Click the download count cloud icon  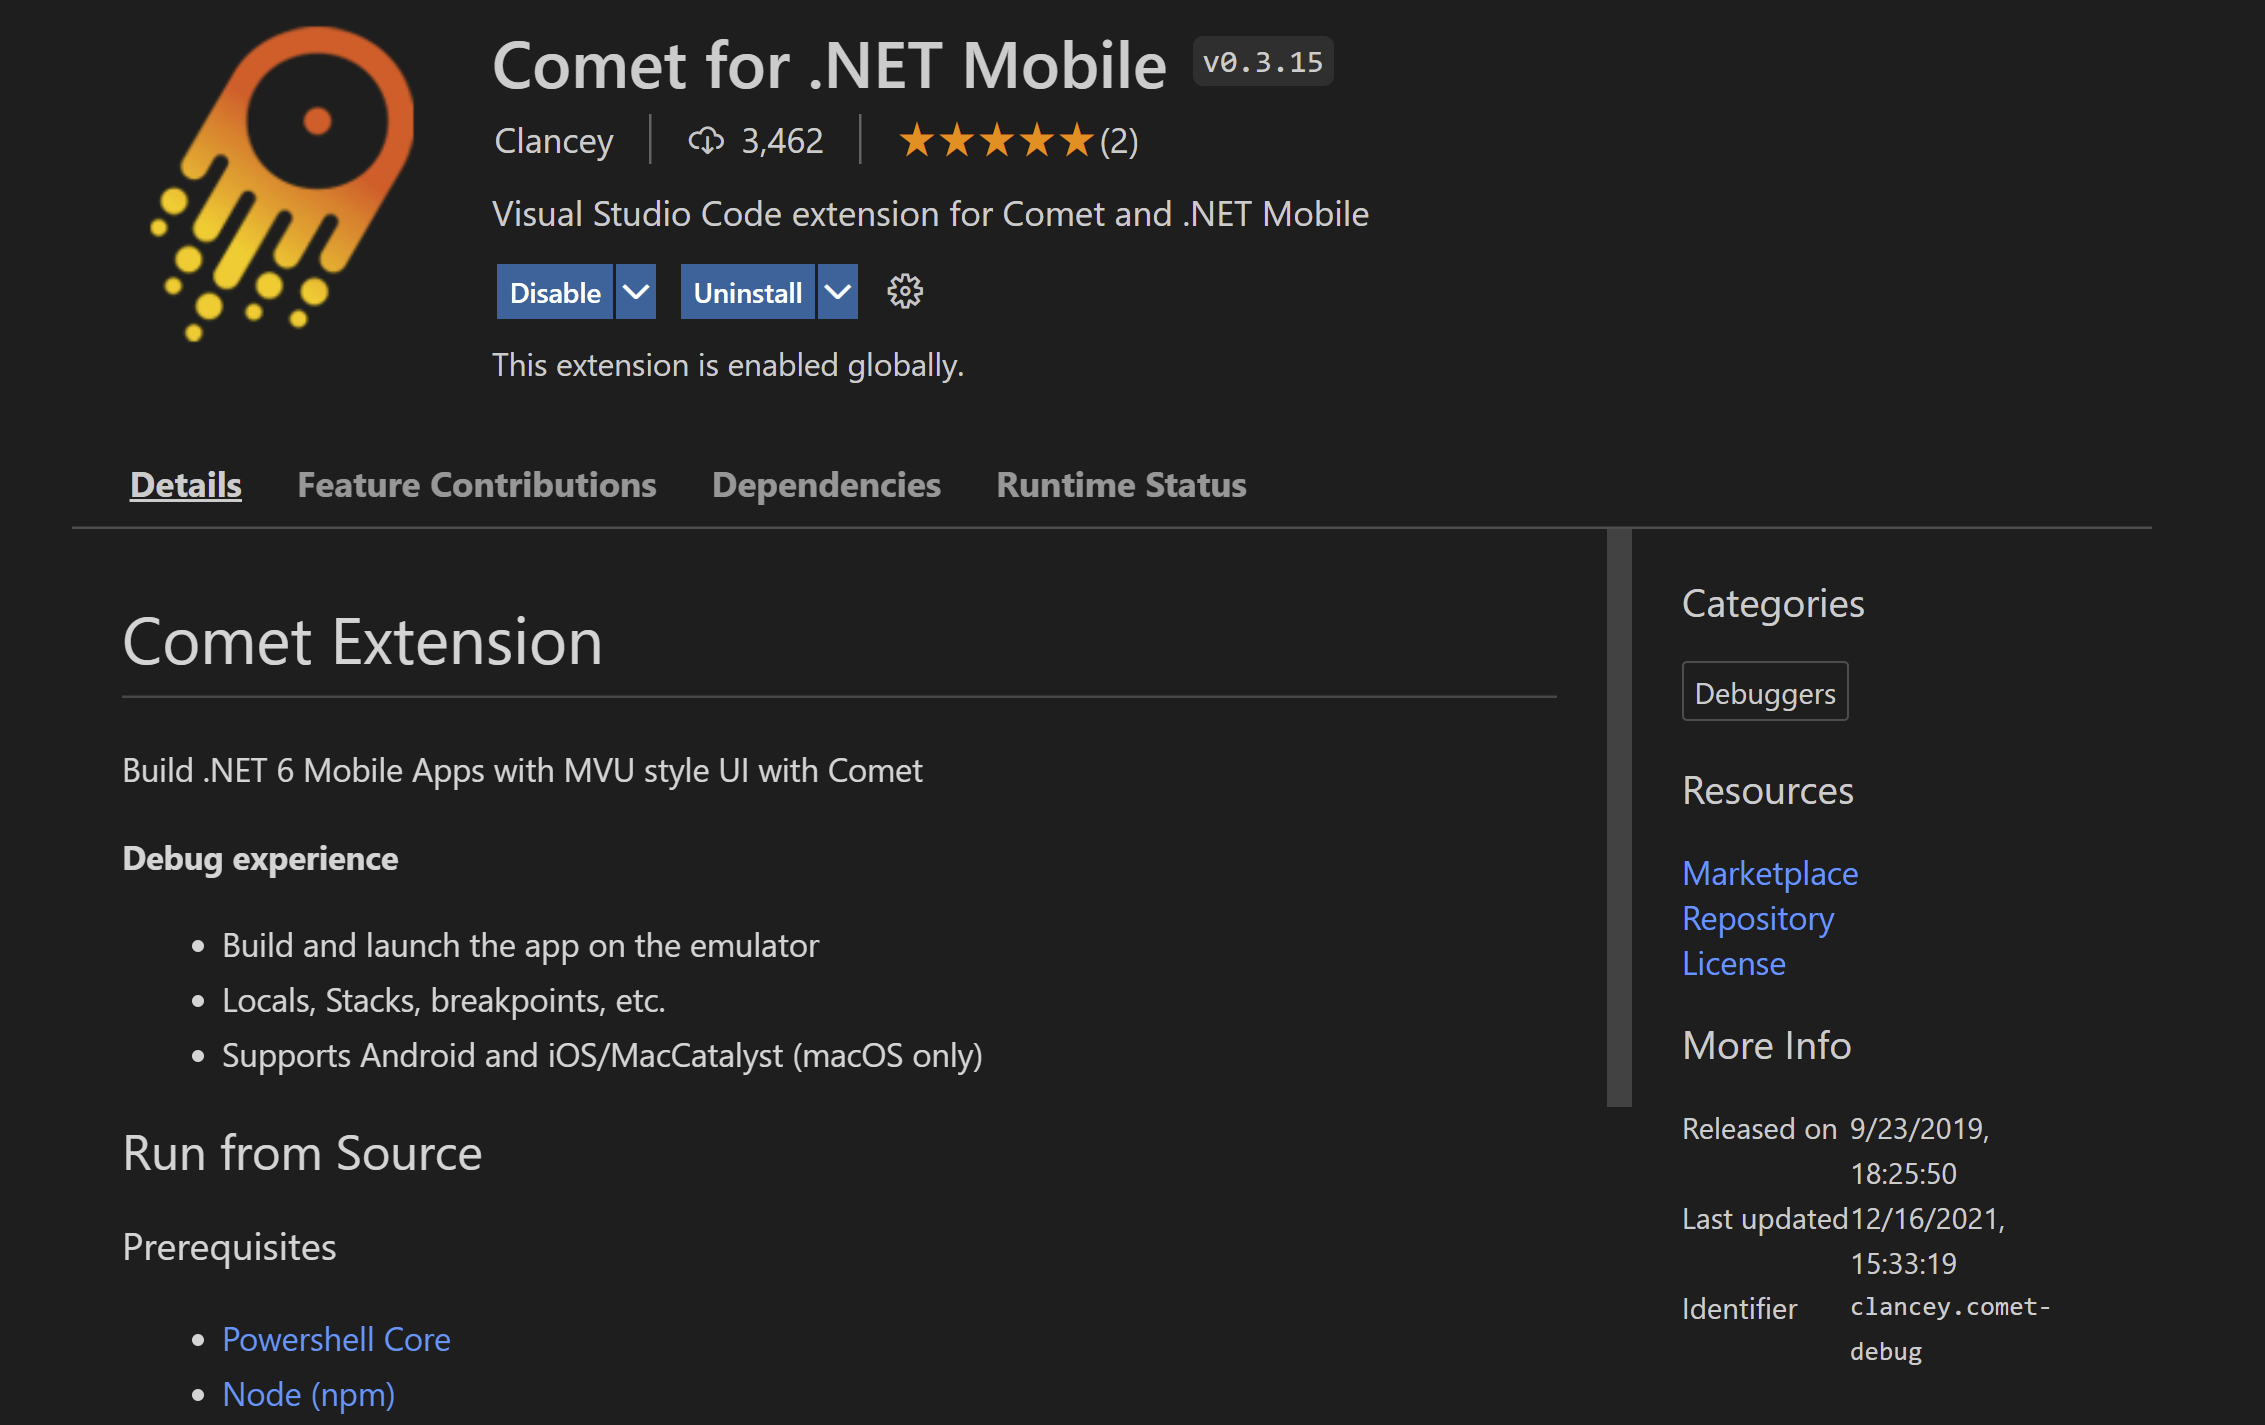pyautogui.click(x=707, y=141)
